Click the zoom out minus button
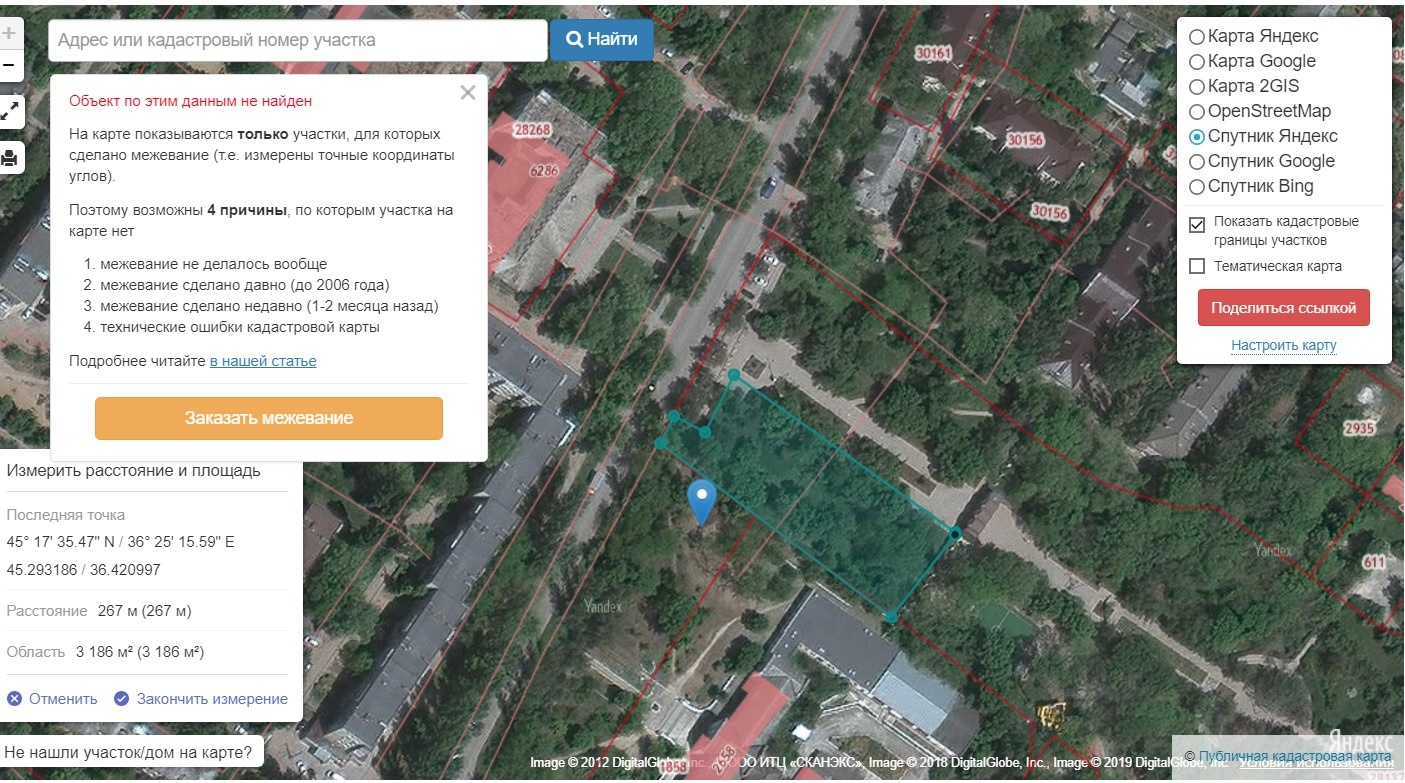This screenshot has height=783, width=1405. tap(8, 66)
